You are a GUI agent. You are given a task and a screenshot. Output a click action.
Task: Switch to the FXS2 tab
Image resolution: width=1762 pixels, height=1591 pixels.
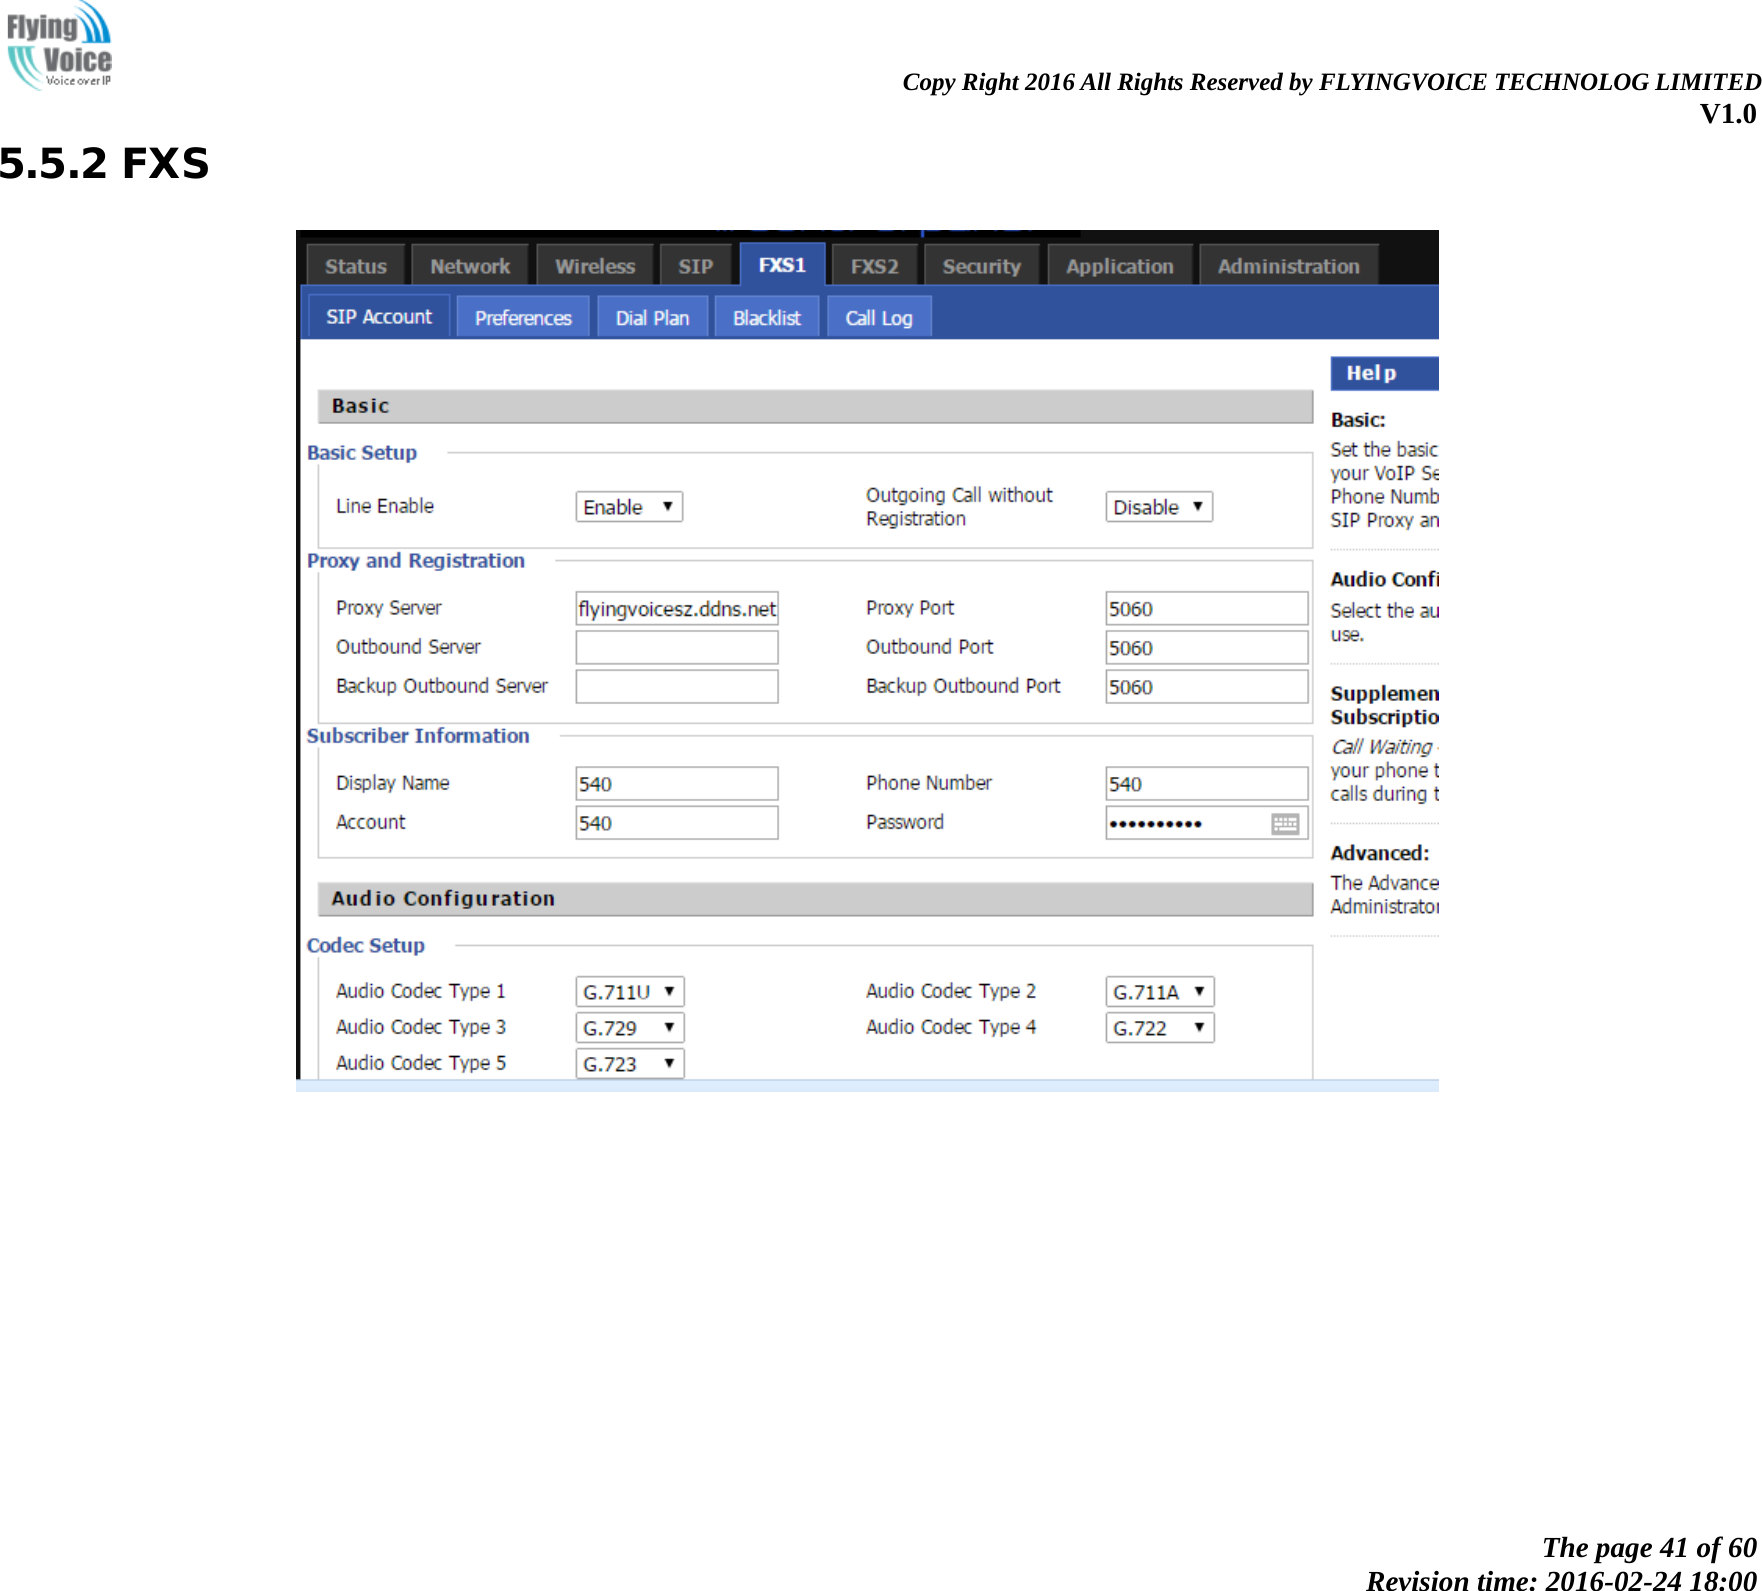(874, 264)
